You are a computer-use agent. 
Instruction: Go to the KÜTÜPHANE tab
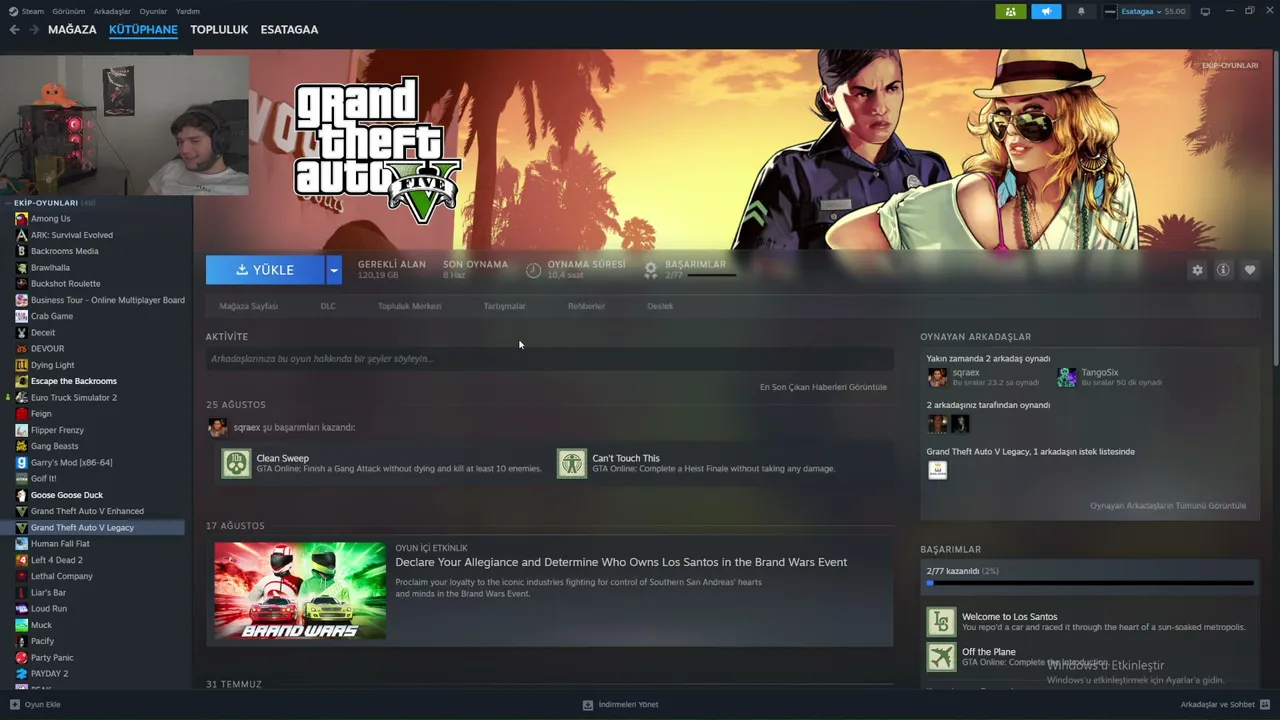pos(143,30)
